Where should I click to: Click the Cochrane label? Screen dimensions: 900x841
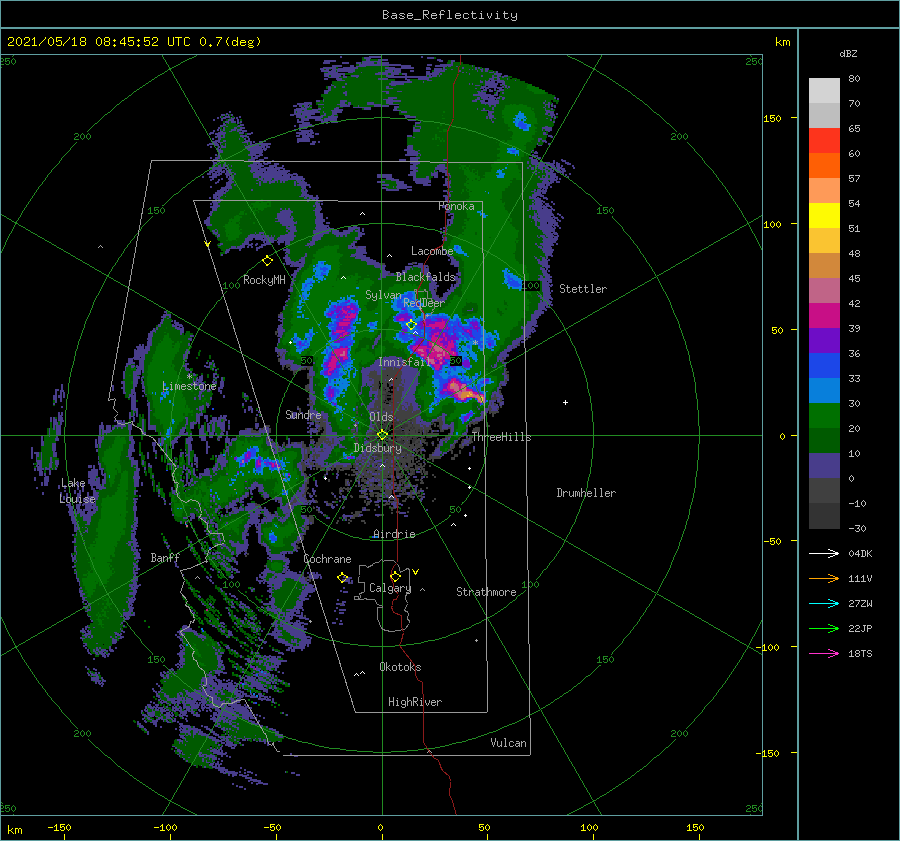tap(327, 559)
